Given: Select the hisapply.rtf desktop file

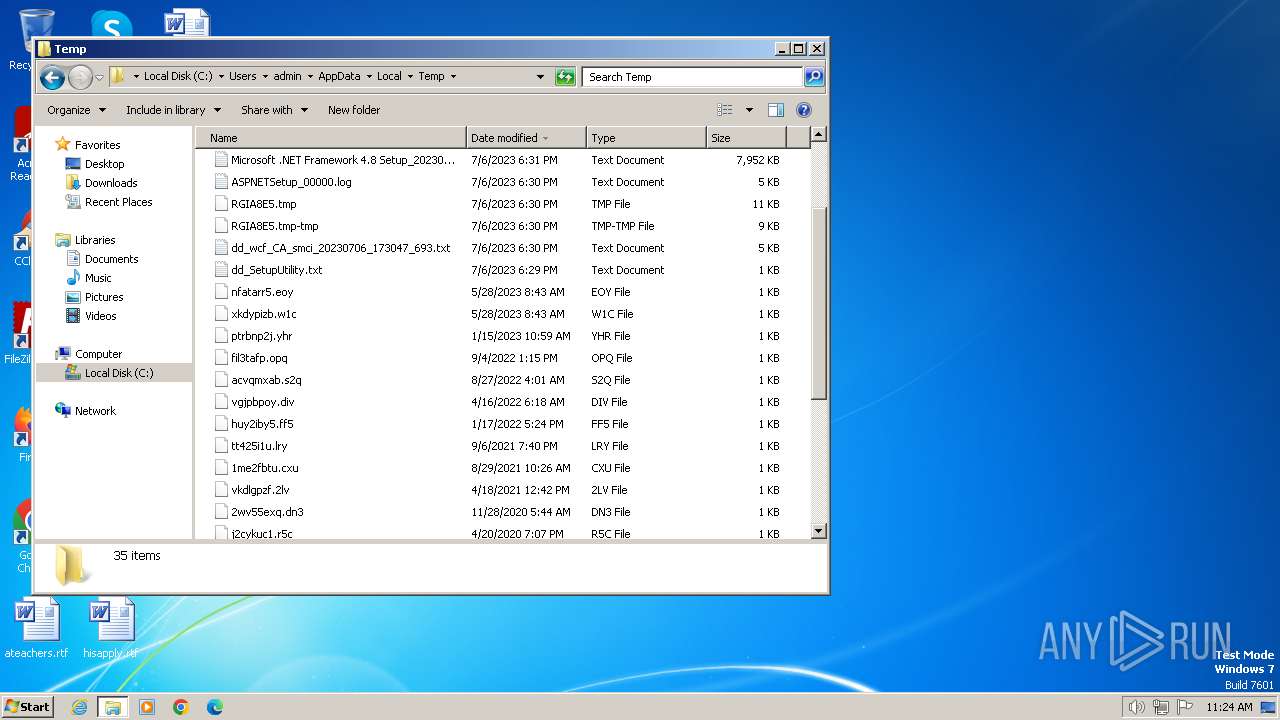Looking at the screenshot, I should tap(110, 629).
